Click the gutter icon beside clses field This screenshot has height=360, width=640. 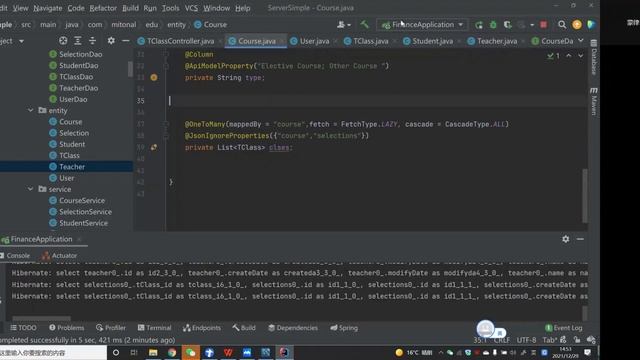click(x=154, y=147)
